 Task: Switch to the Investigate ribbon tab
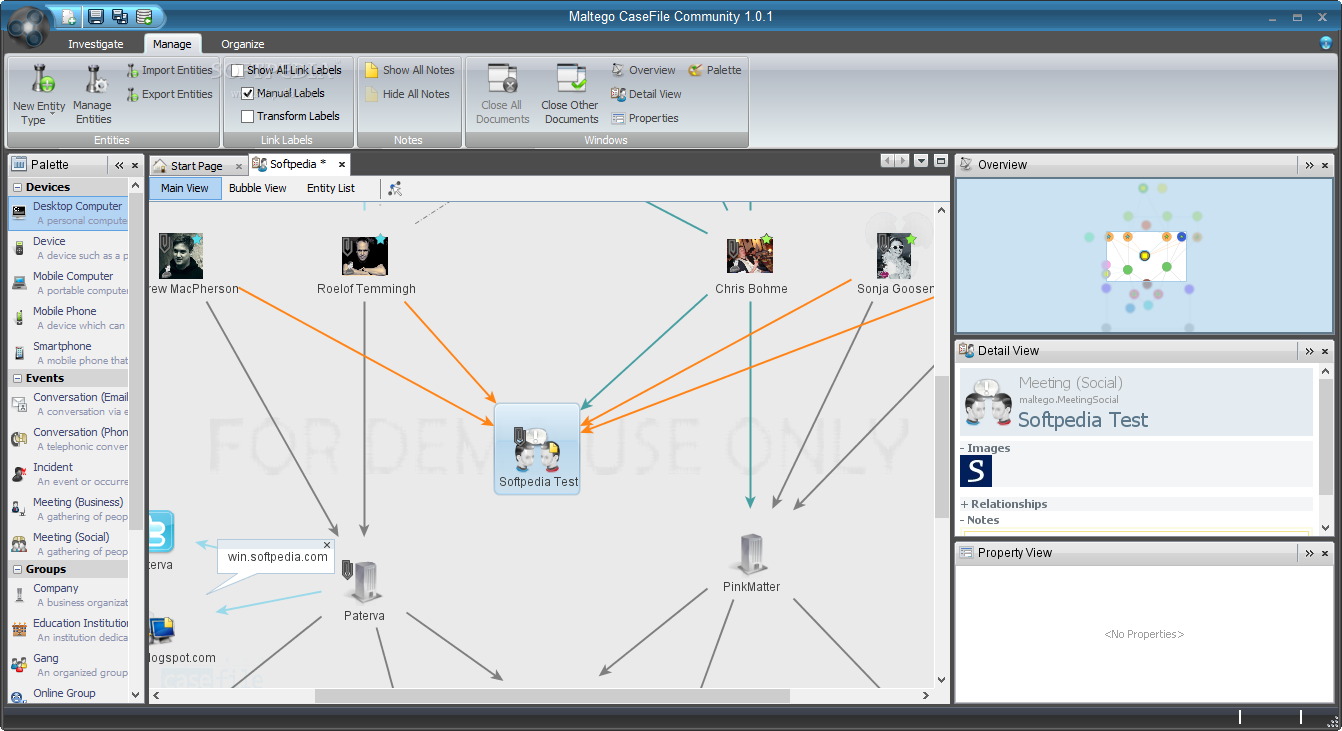coord(96,44)
